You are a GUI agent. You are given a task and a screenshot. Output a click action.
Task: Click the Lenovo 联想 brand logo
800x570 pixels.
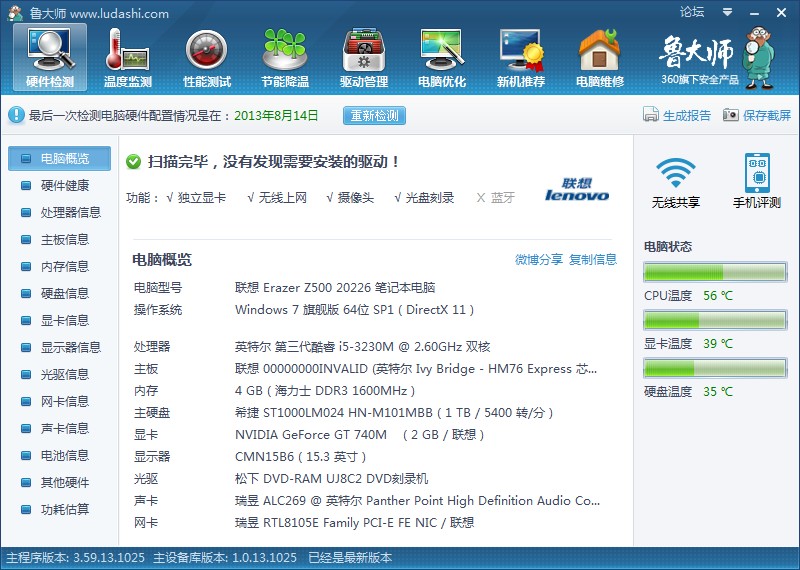click(x=577, y=189)
